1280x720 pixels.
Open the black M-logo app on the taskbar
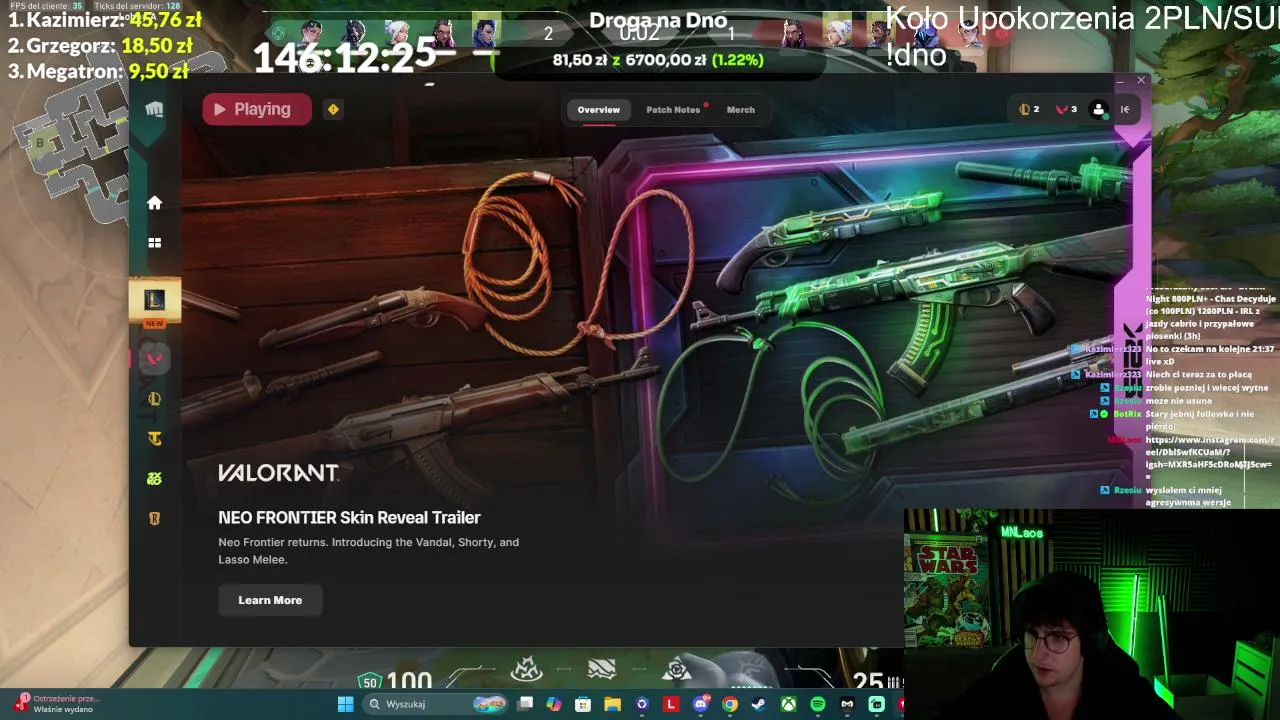click(x=847, y=704)
